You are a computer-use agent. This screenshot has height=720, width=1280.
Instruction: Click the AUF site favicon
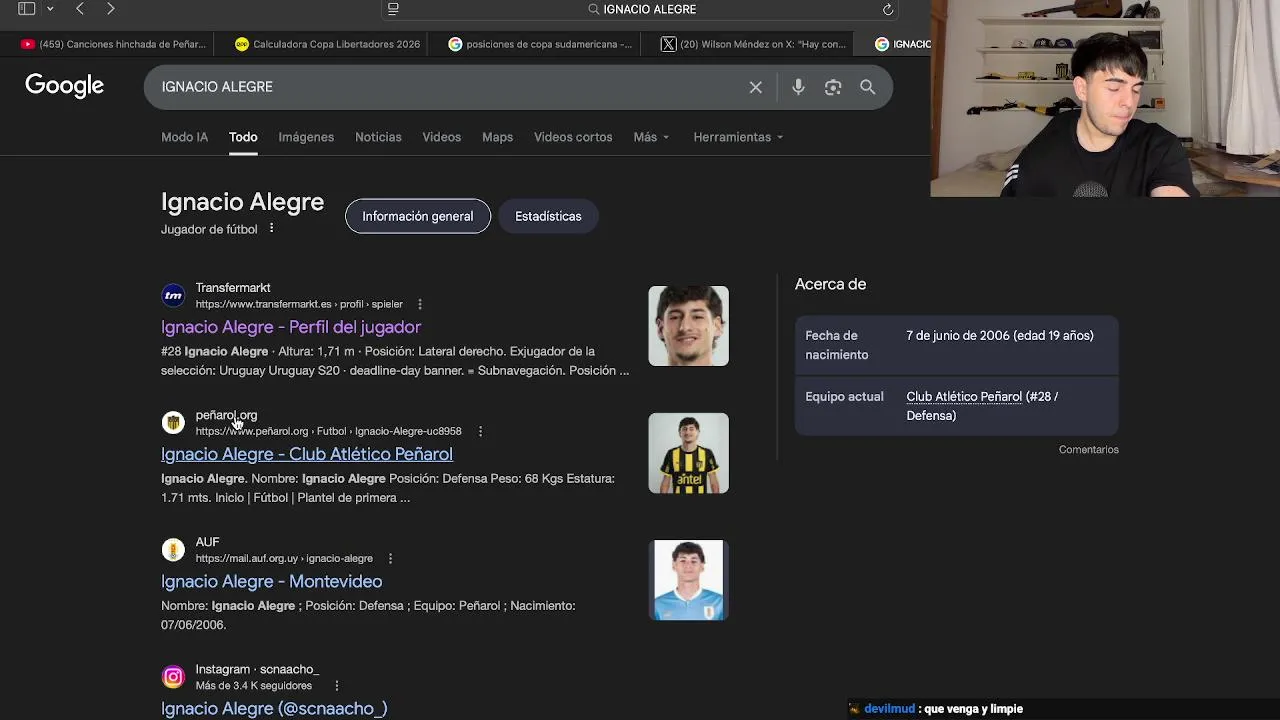(x=173, y=549)
